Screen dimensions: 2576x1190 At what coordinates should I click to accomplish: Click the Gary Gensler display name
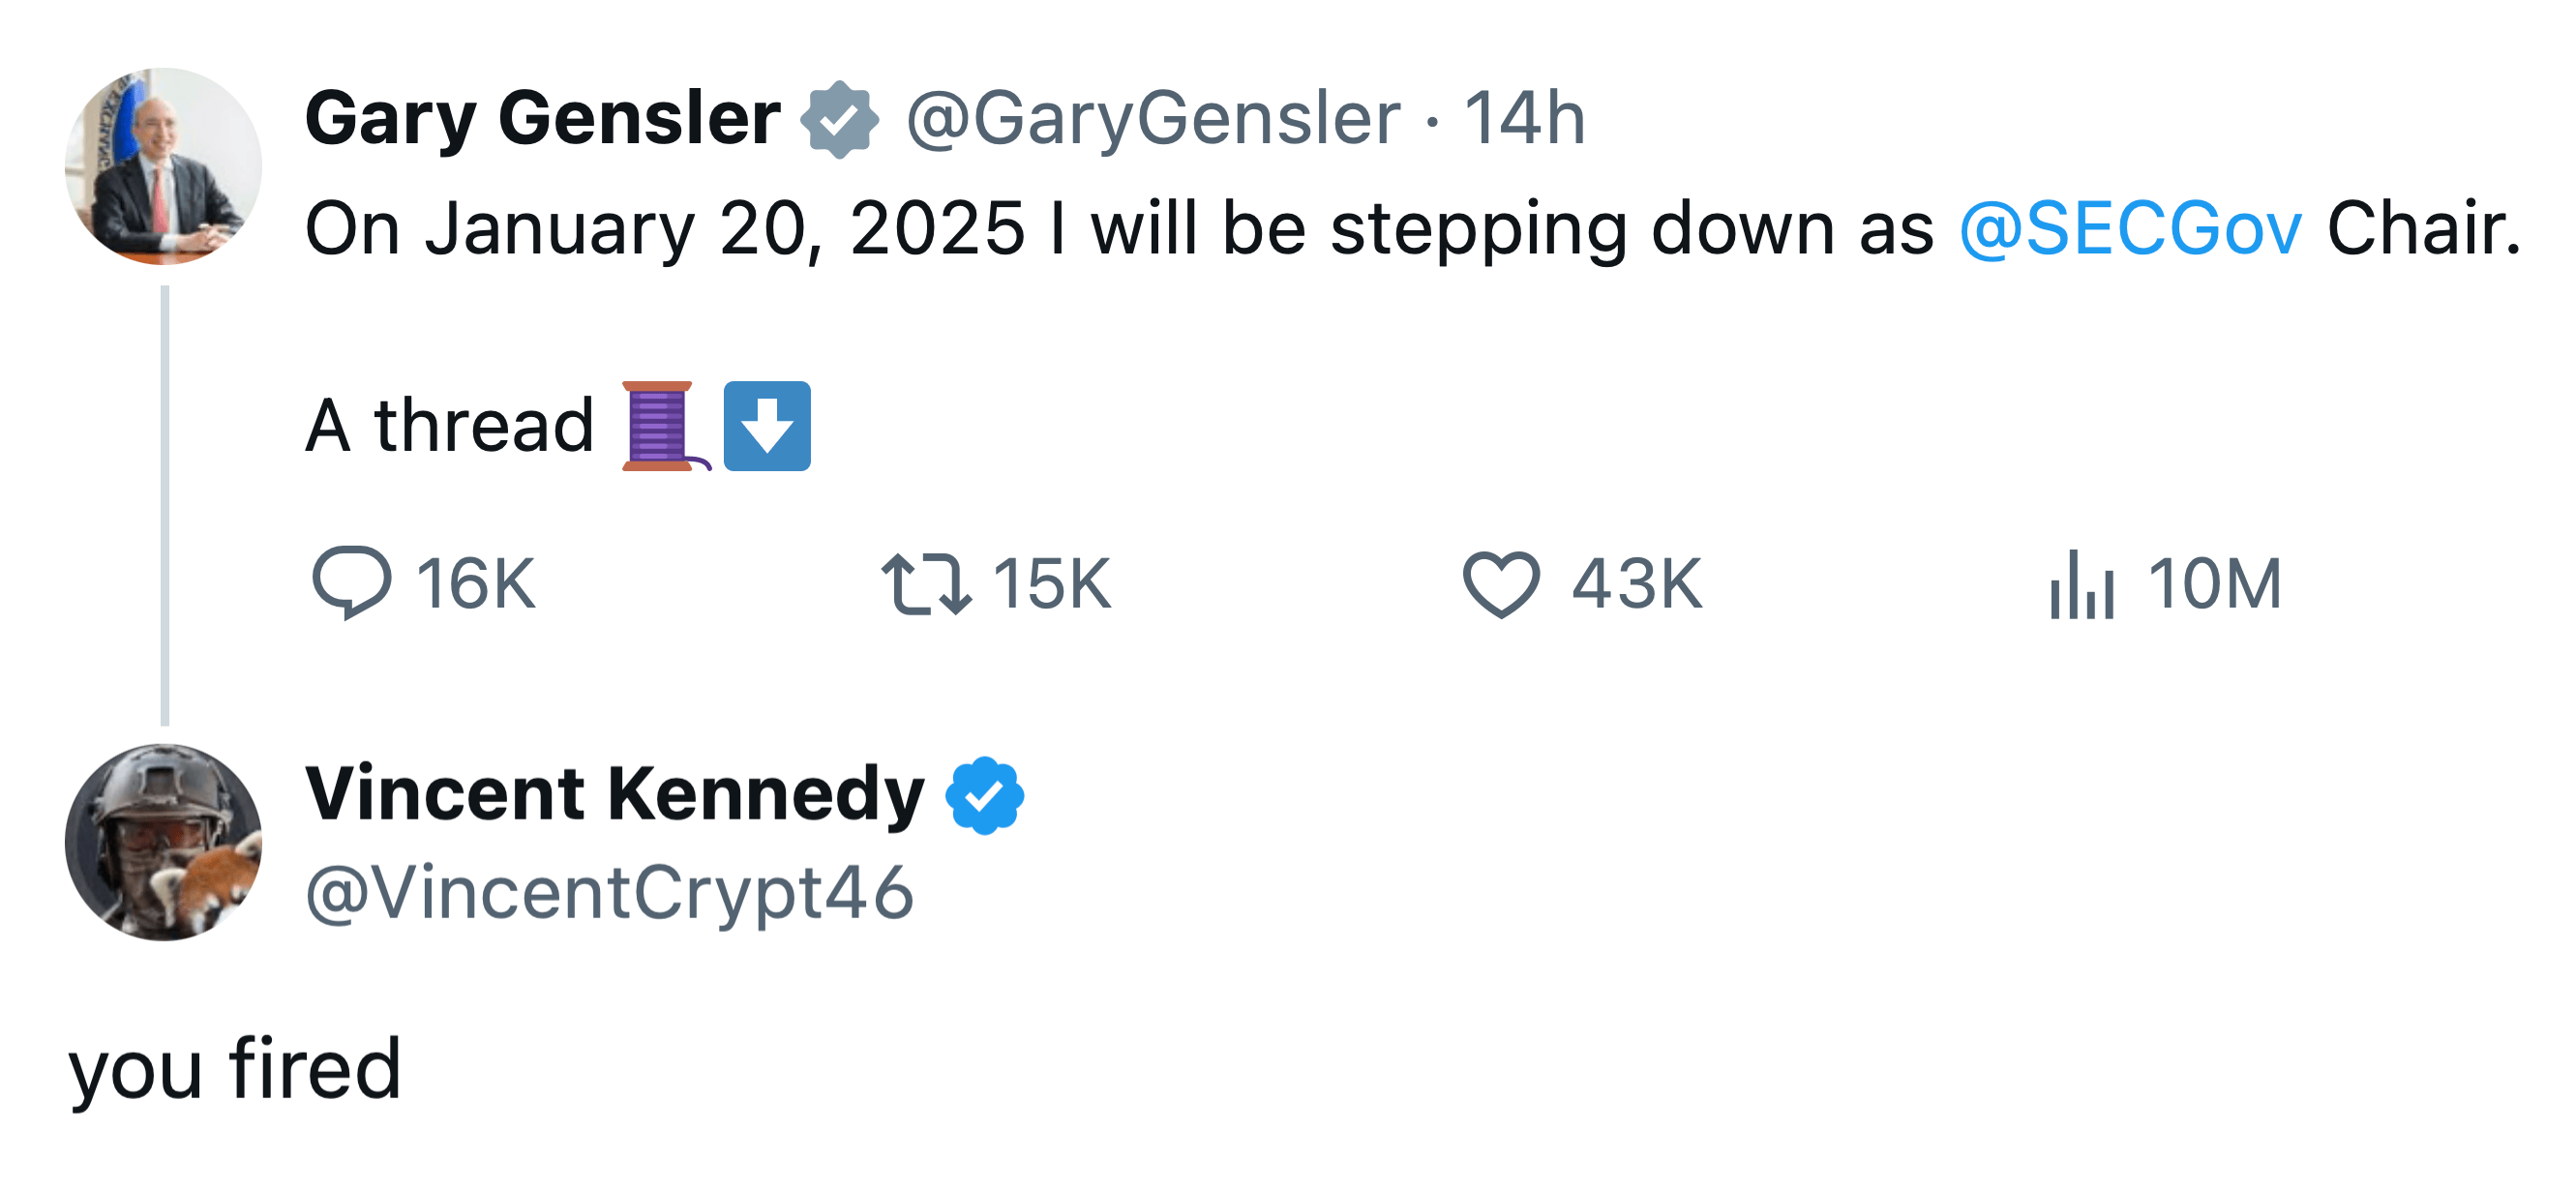pyautogui.click(x=543, y=119)
